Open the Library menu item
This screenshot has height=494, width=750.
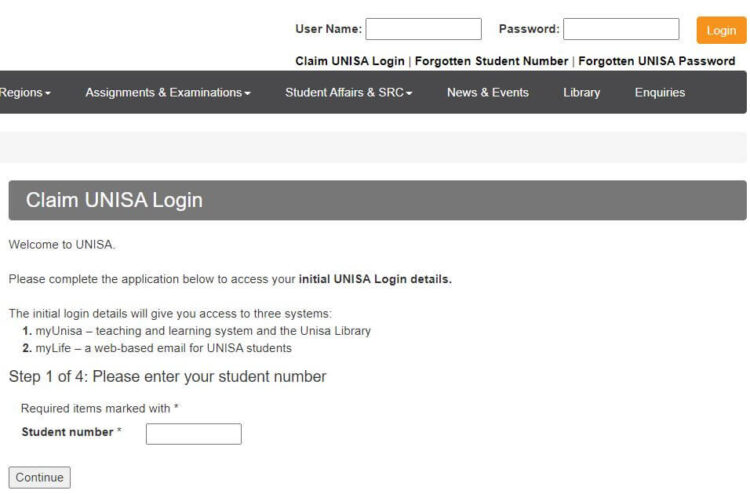(581, 92)
